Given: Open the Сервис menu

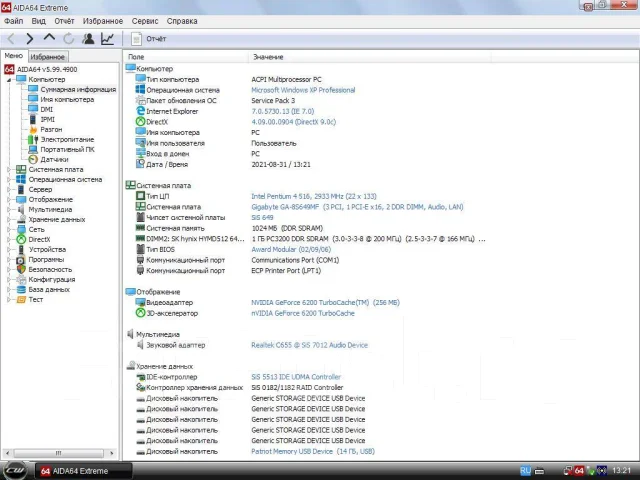Looking at the screenshot, I should (145, 21).
